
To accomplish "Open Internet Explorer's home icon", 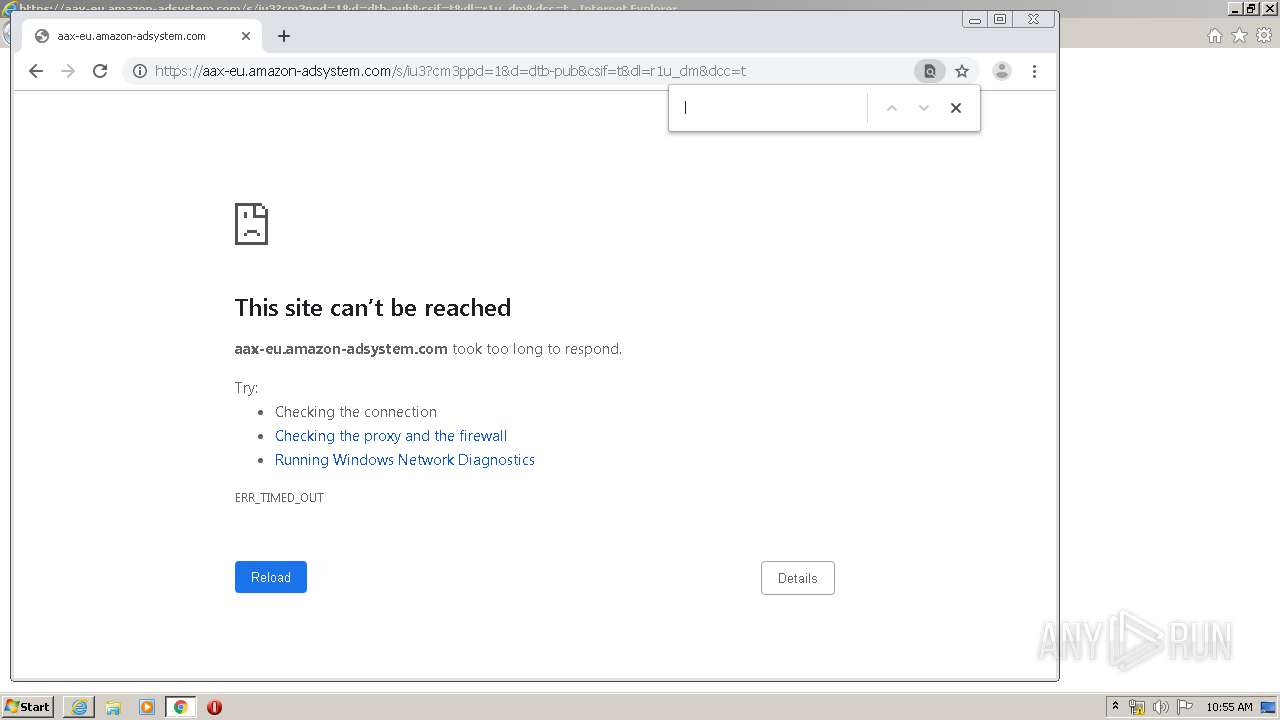I will point(1215,36).
